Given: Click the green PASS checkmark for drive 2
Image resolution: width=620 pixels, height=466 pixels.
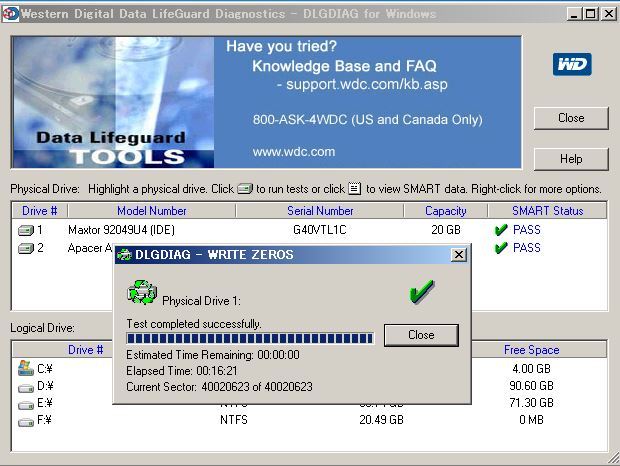Looking at the screenshot, I should 501,248.
